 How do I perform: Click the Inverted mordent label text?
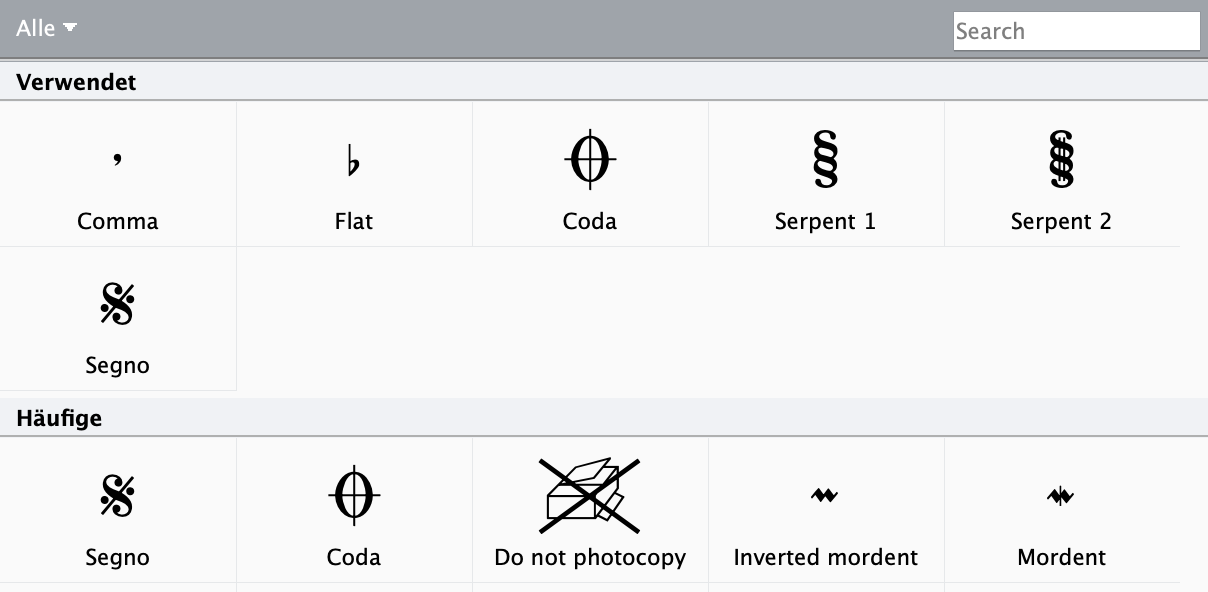pyautogui.click(x=826, y=557)
